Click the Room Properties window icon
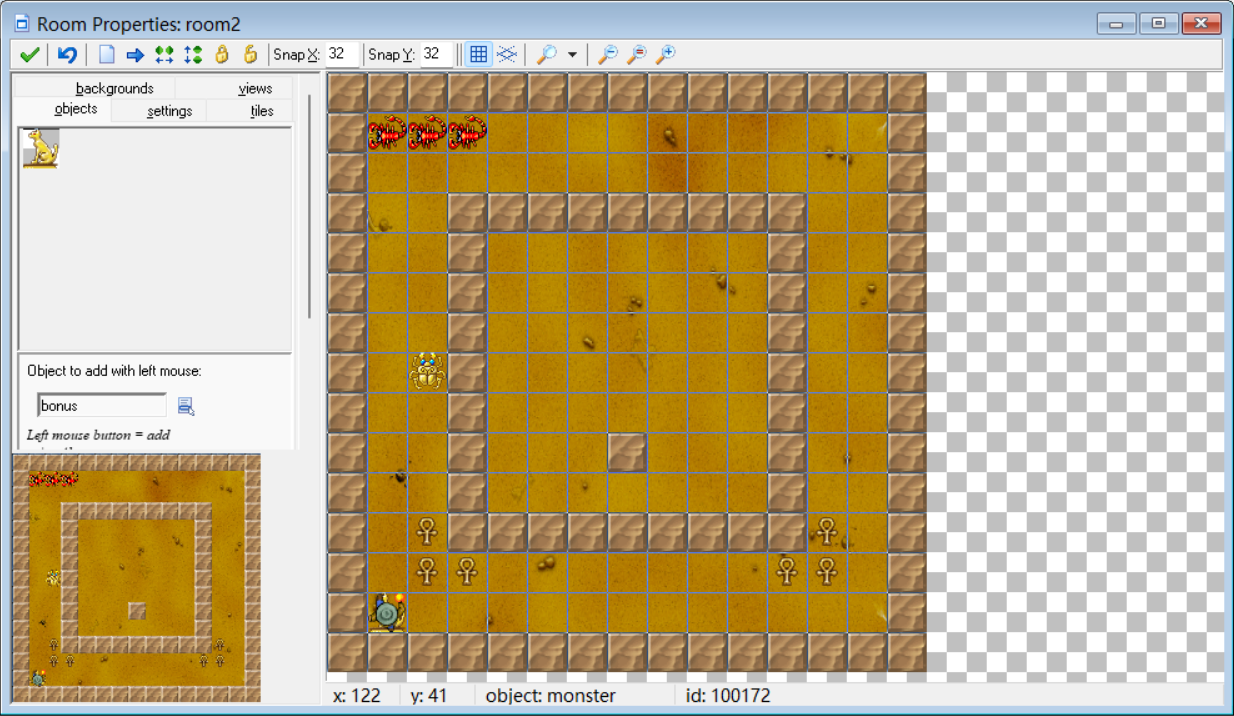1234x716 pixels. tap(22, 23)
